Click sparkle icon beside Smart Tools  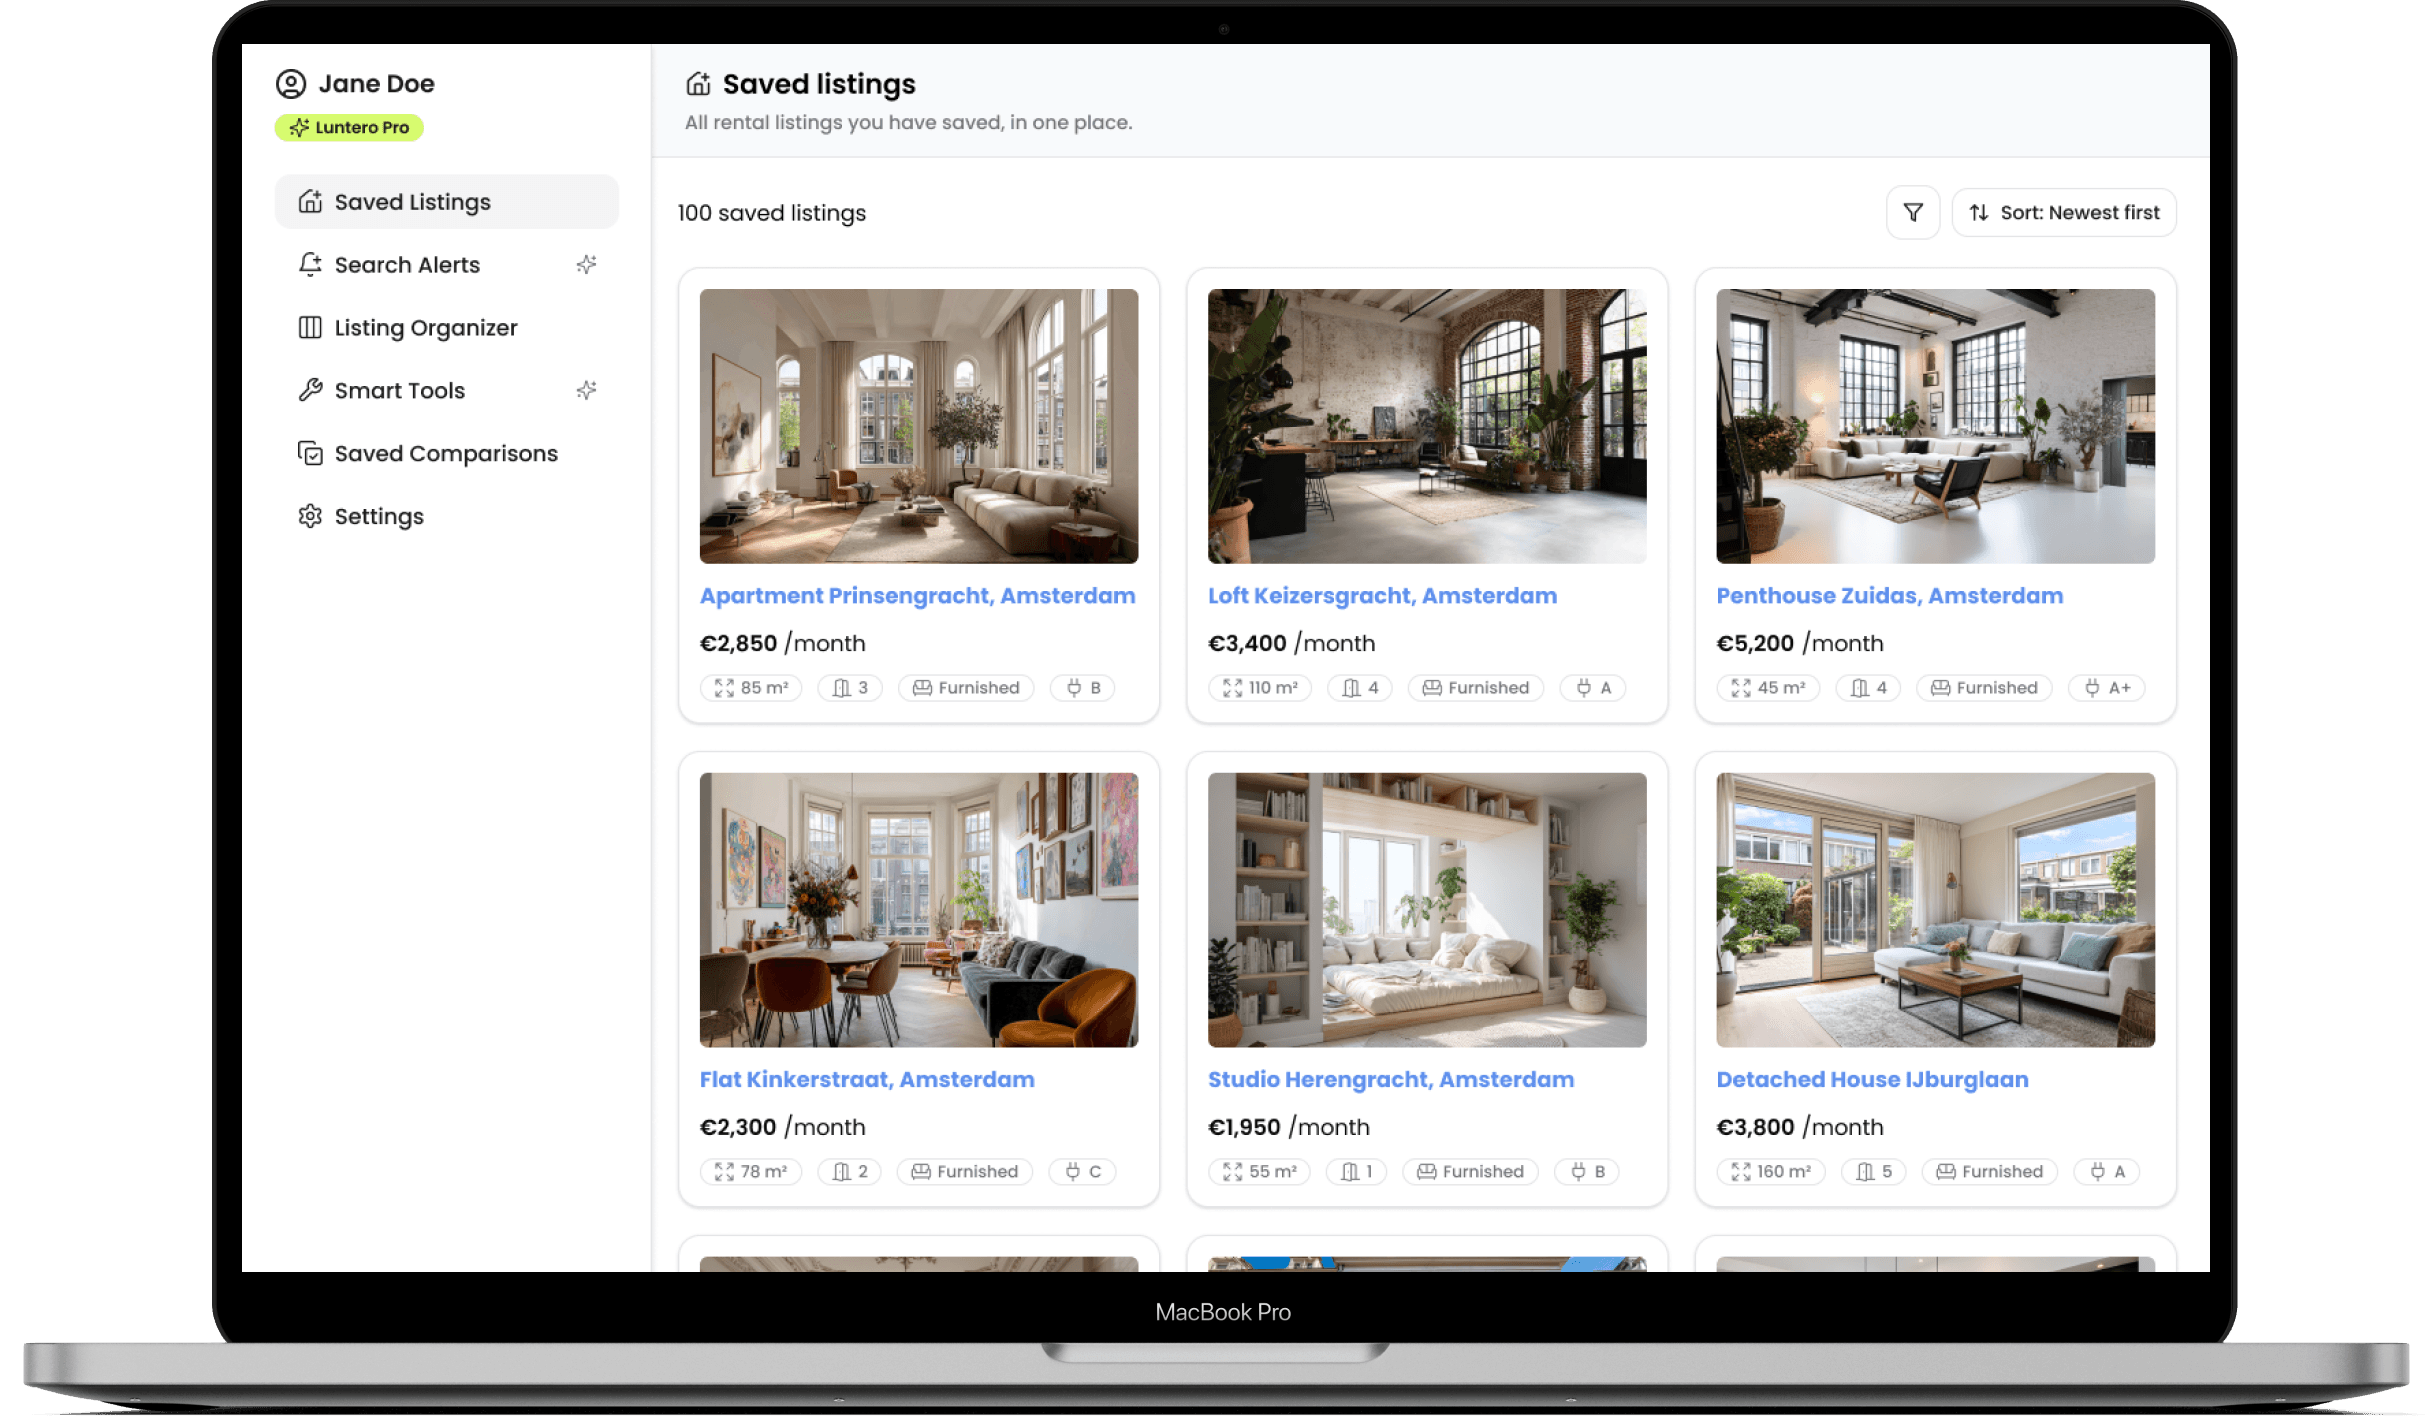tap(587, 391)
